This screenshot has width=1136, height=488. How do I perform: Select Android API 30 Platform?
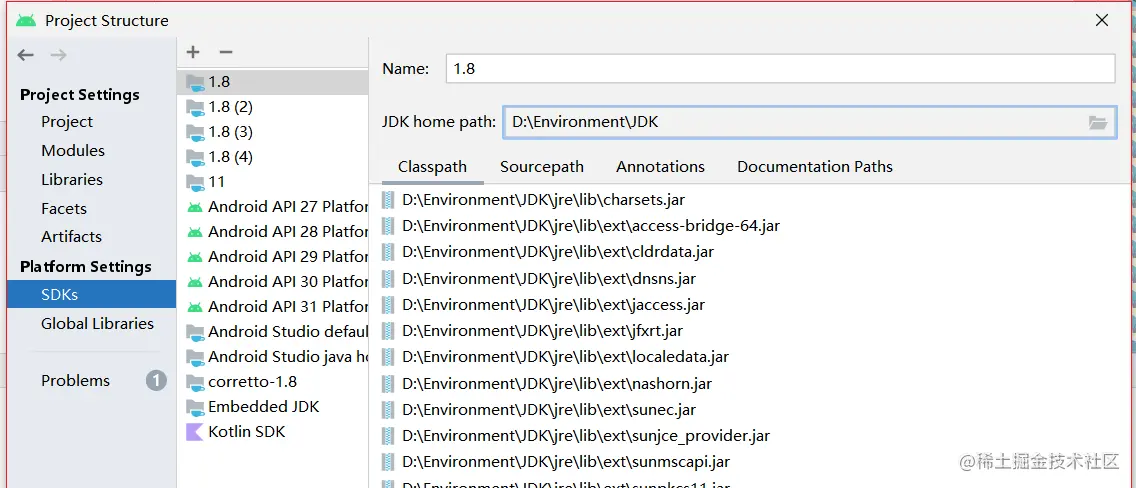272,282
